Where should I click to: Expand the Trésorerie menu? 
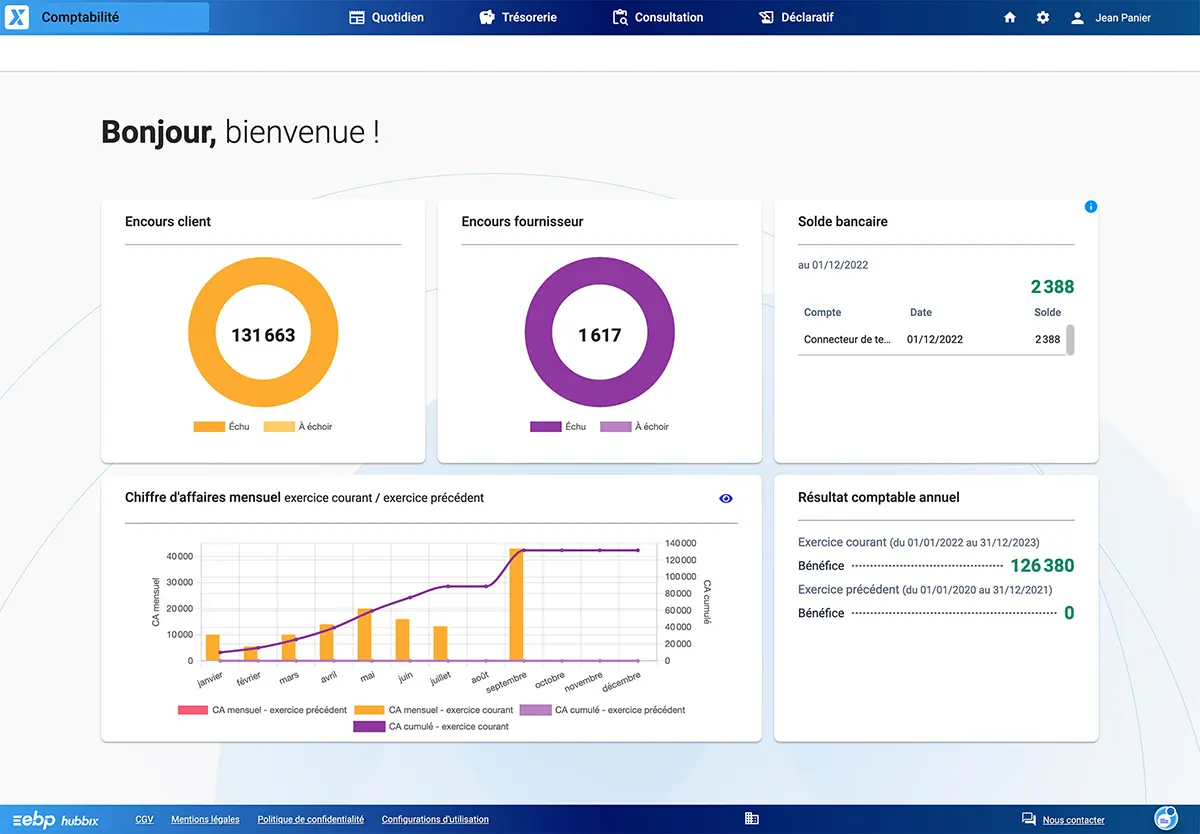(518, 17)
